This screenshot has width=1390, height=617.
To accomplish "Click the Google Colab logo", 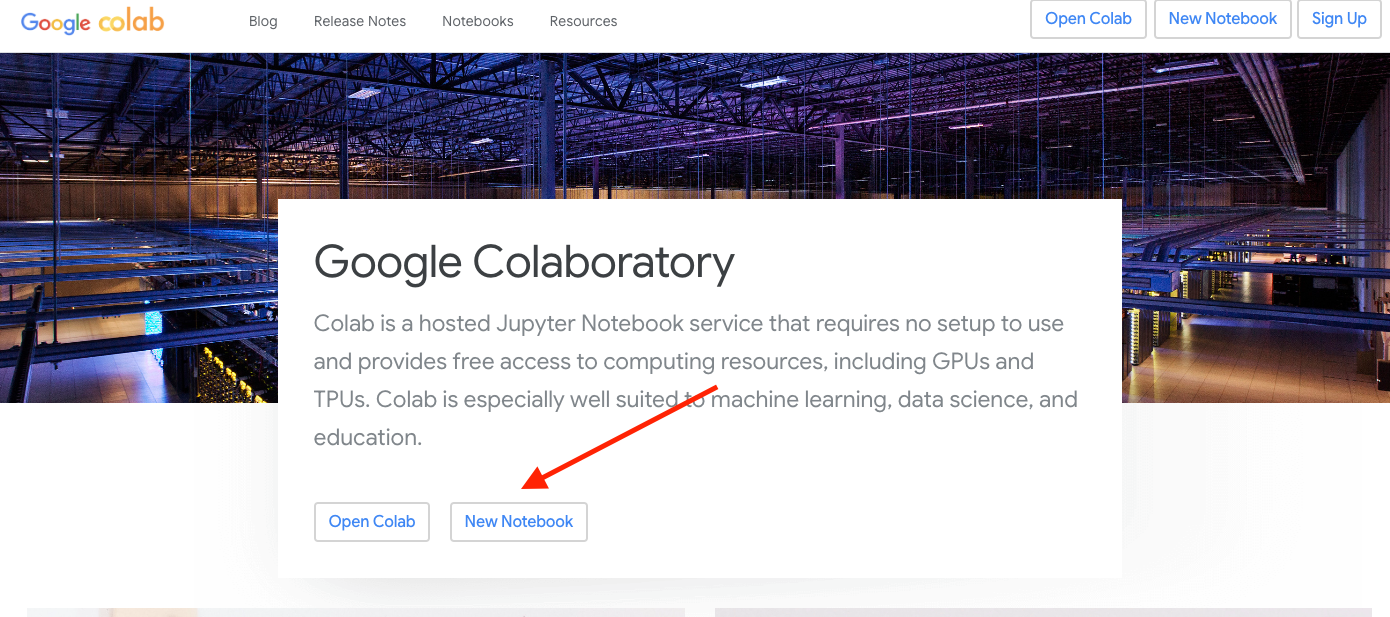I will [x=92, y=21].
